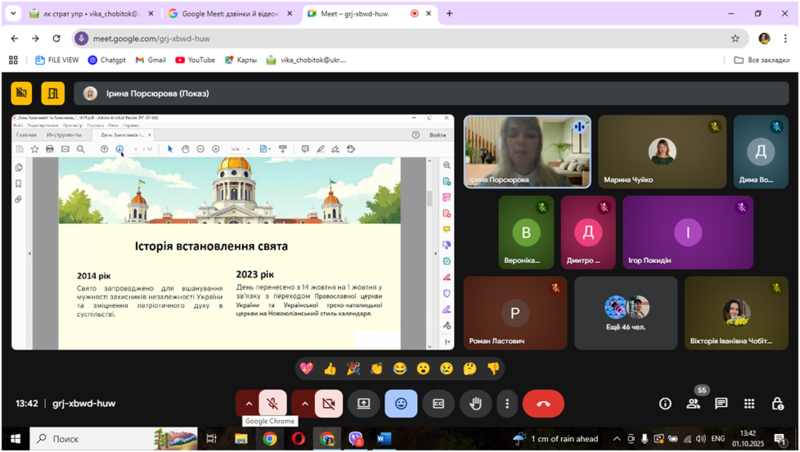
Task: Open meeting details info icon
Action: (665, 404)
